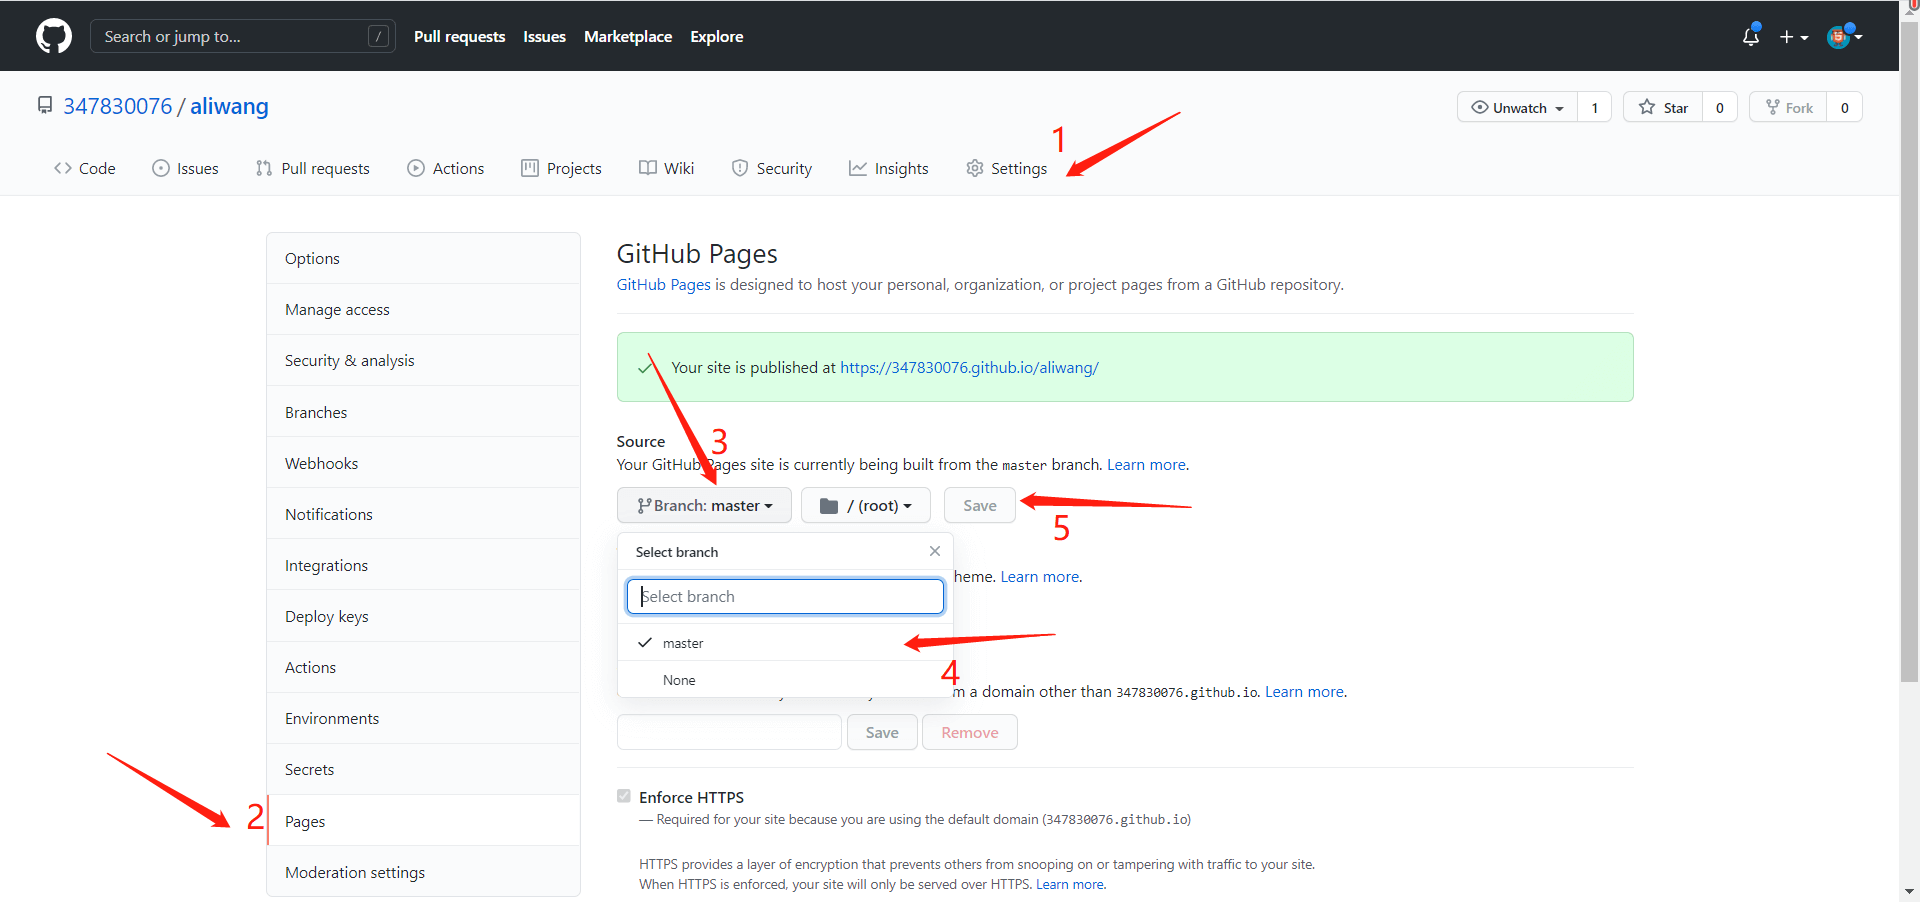Viewport: 1920px width, 902px height.
Task: Click the Code tab icon
Action: point(63,168)
